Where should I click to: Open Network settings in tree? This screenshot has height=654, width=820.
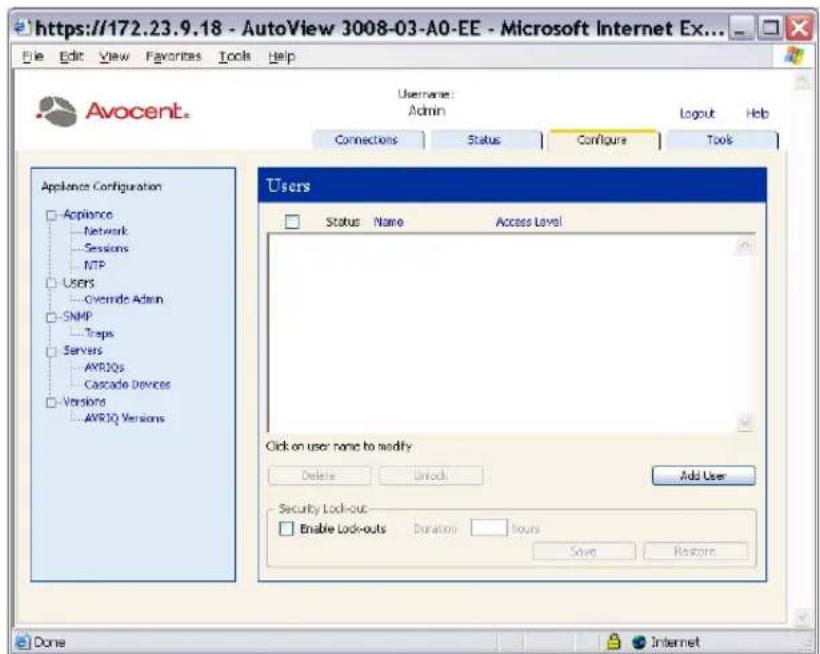(x=106, y=231)
